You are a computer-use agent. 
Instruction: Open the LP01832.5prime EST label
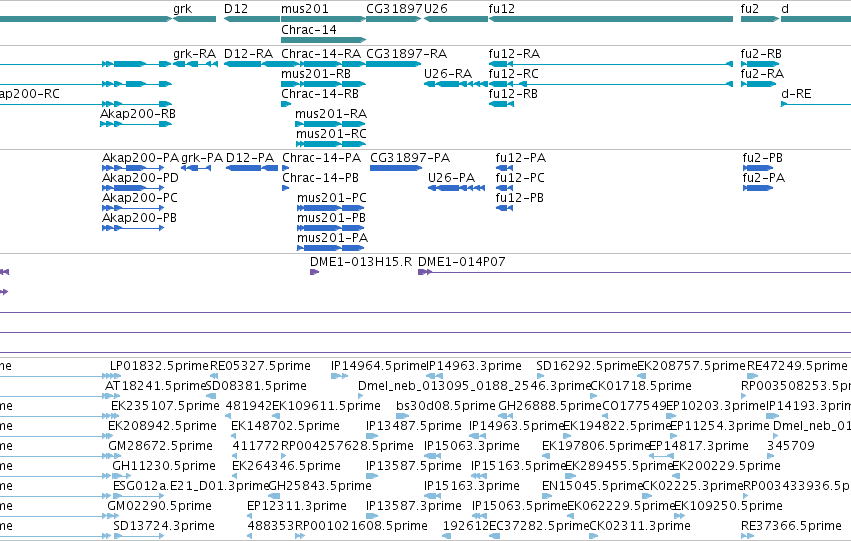tap(159, 366)
